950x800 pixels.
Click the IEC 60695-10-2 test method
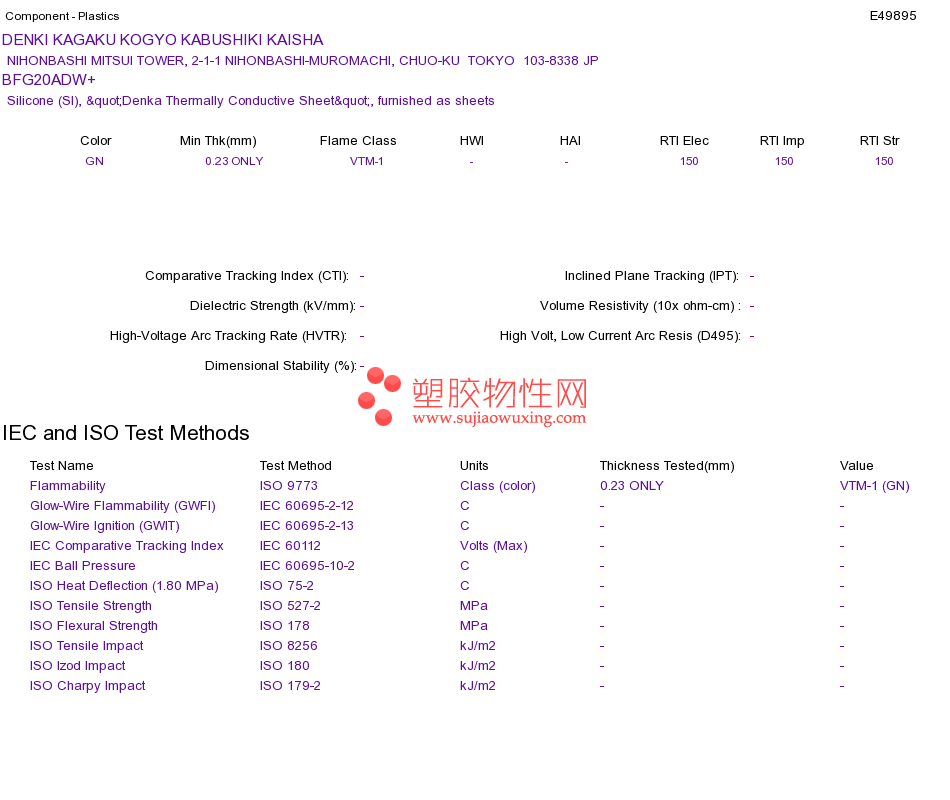pyautogui.click(x=307, y=565)
